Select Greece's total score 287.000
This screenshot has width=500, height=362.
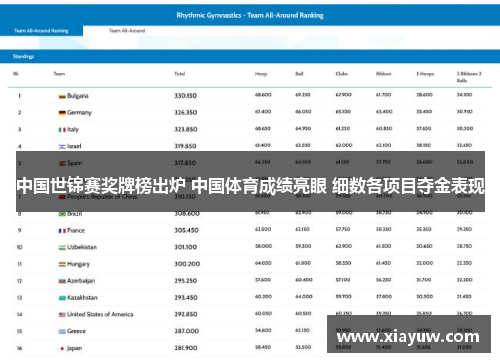[187, 331]
